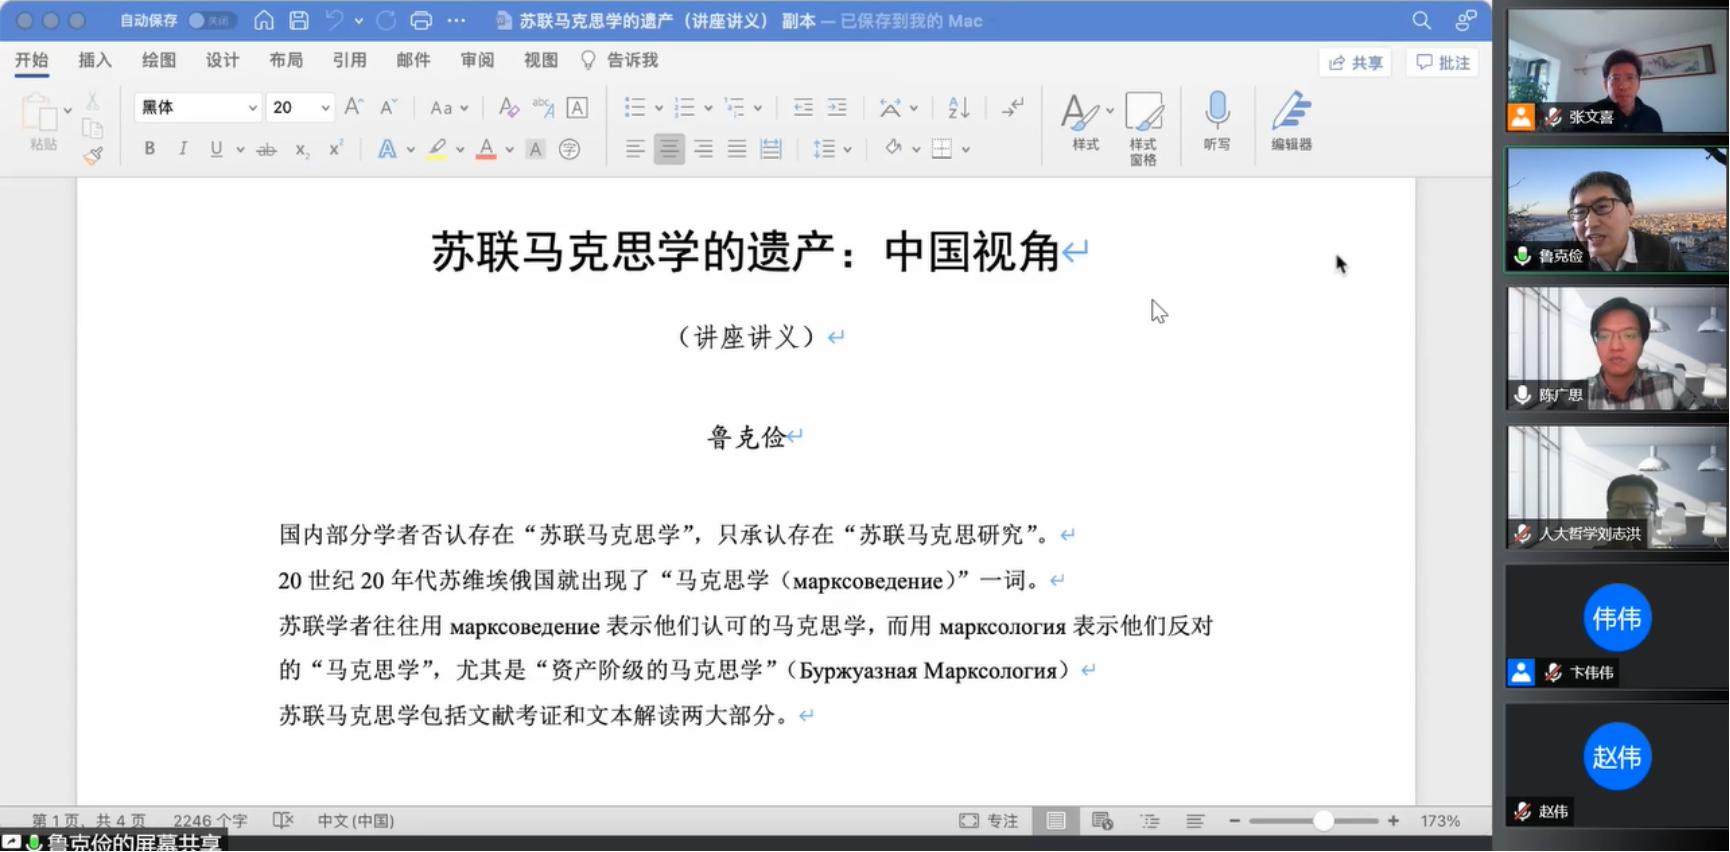
Task: Expand the font size dropdown showing 20
Action: [325, 108]
